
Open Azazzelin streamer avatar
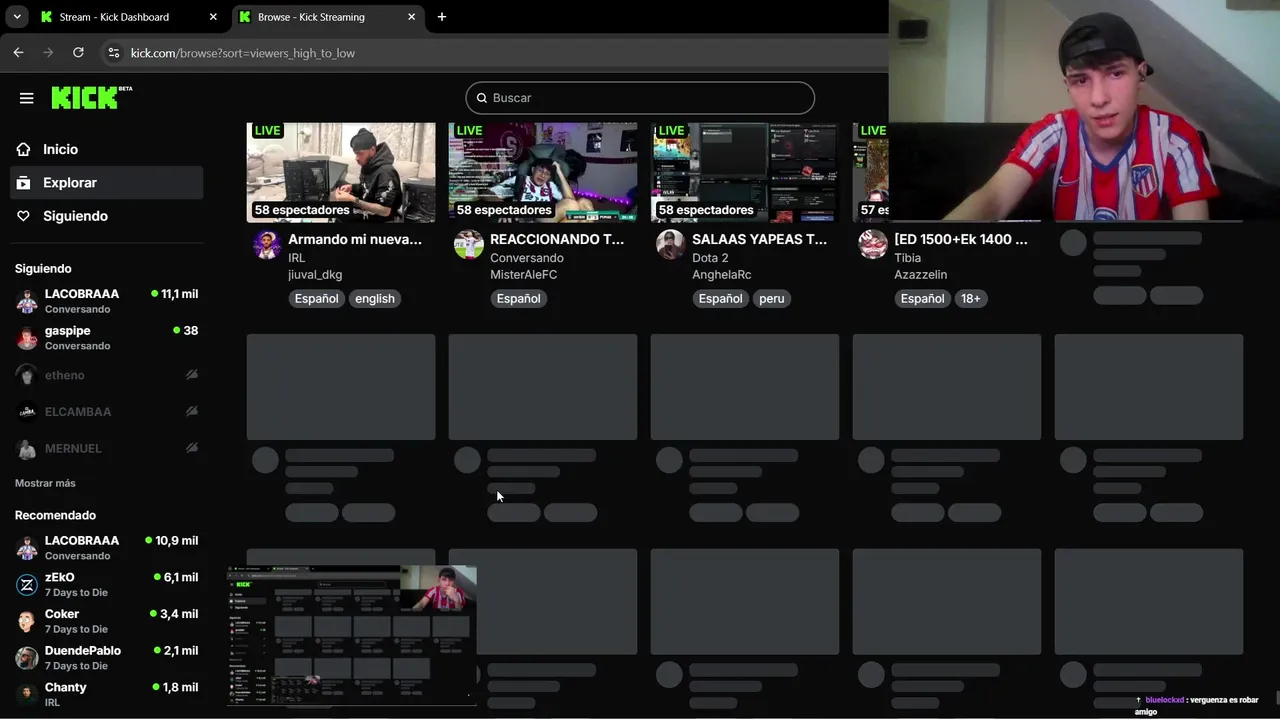(873, 245)
